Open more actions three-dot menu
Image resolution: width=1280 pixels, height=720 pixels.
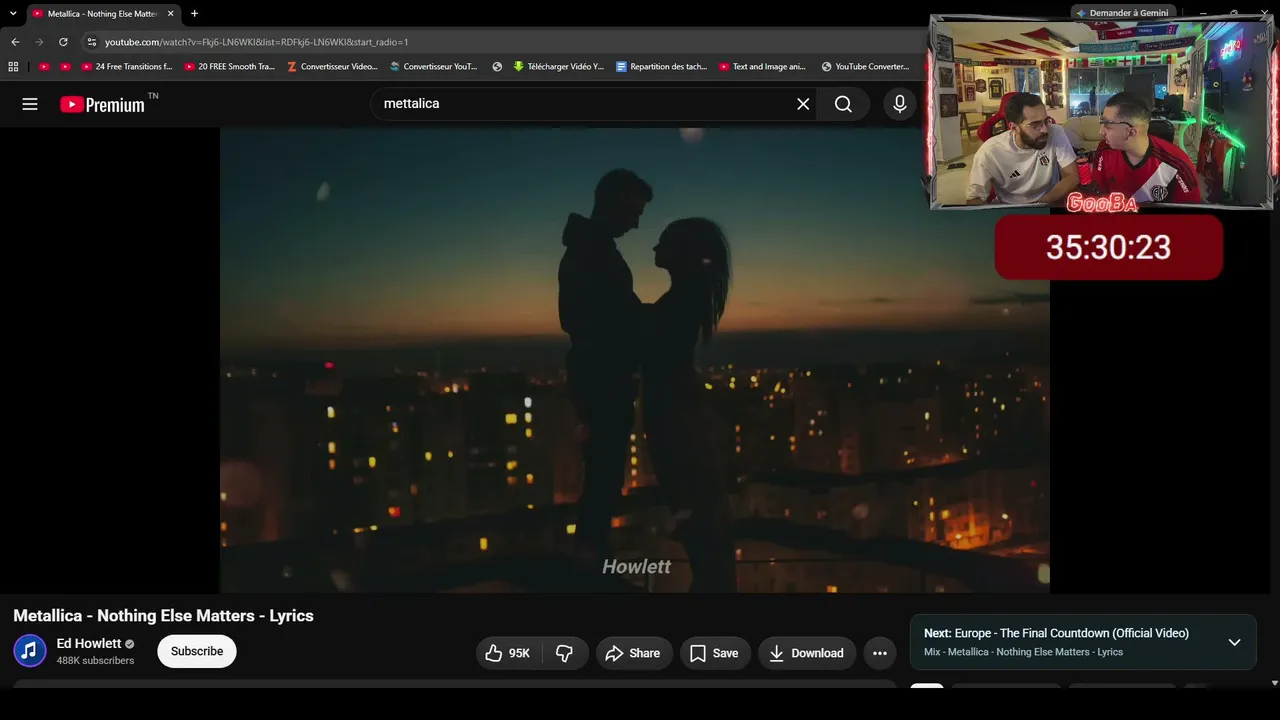tap(880, 653)
